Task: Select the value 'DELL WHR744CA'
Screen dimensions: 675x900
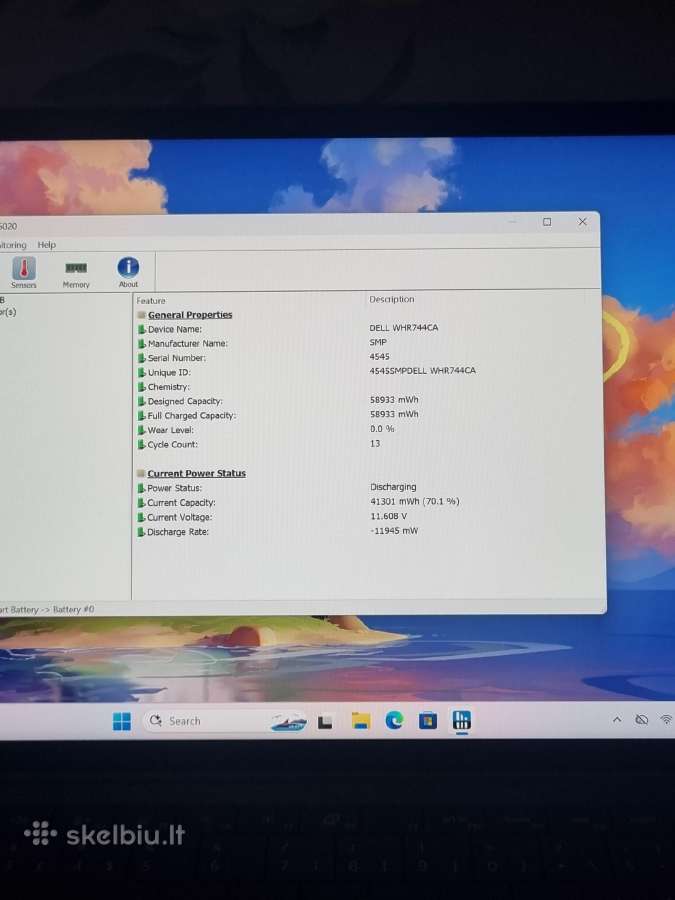Action: coord(404,328)
